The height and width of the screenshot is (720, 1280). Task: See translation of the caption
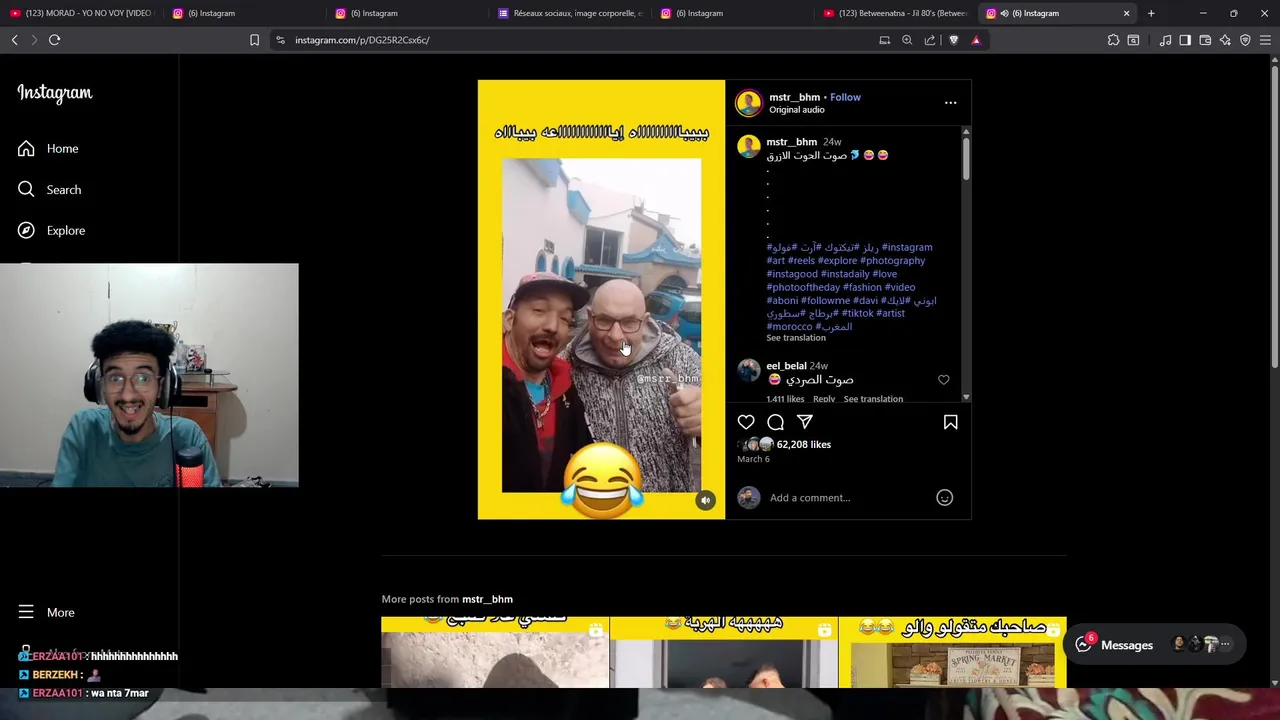(796, 338)
